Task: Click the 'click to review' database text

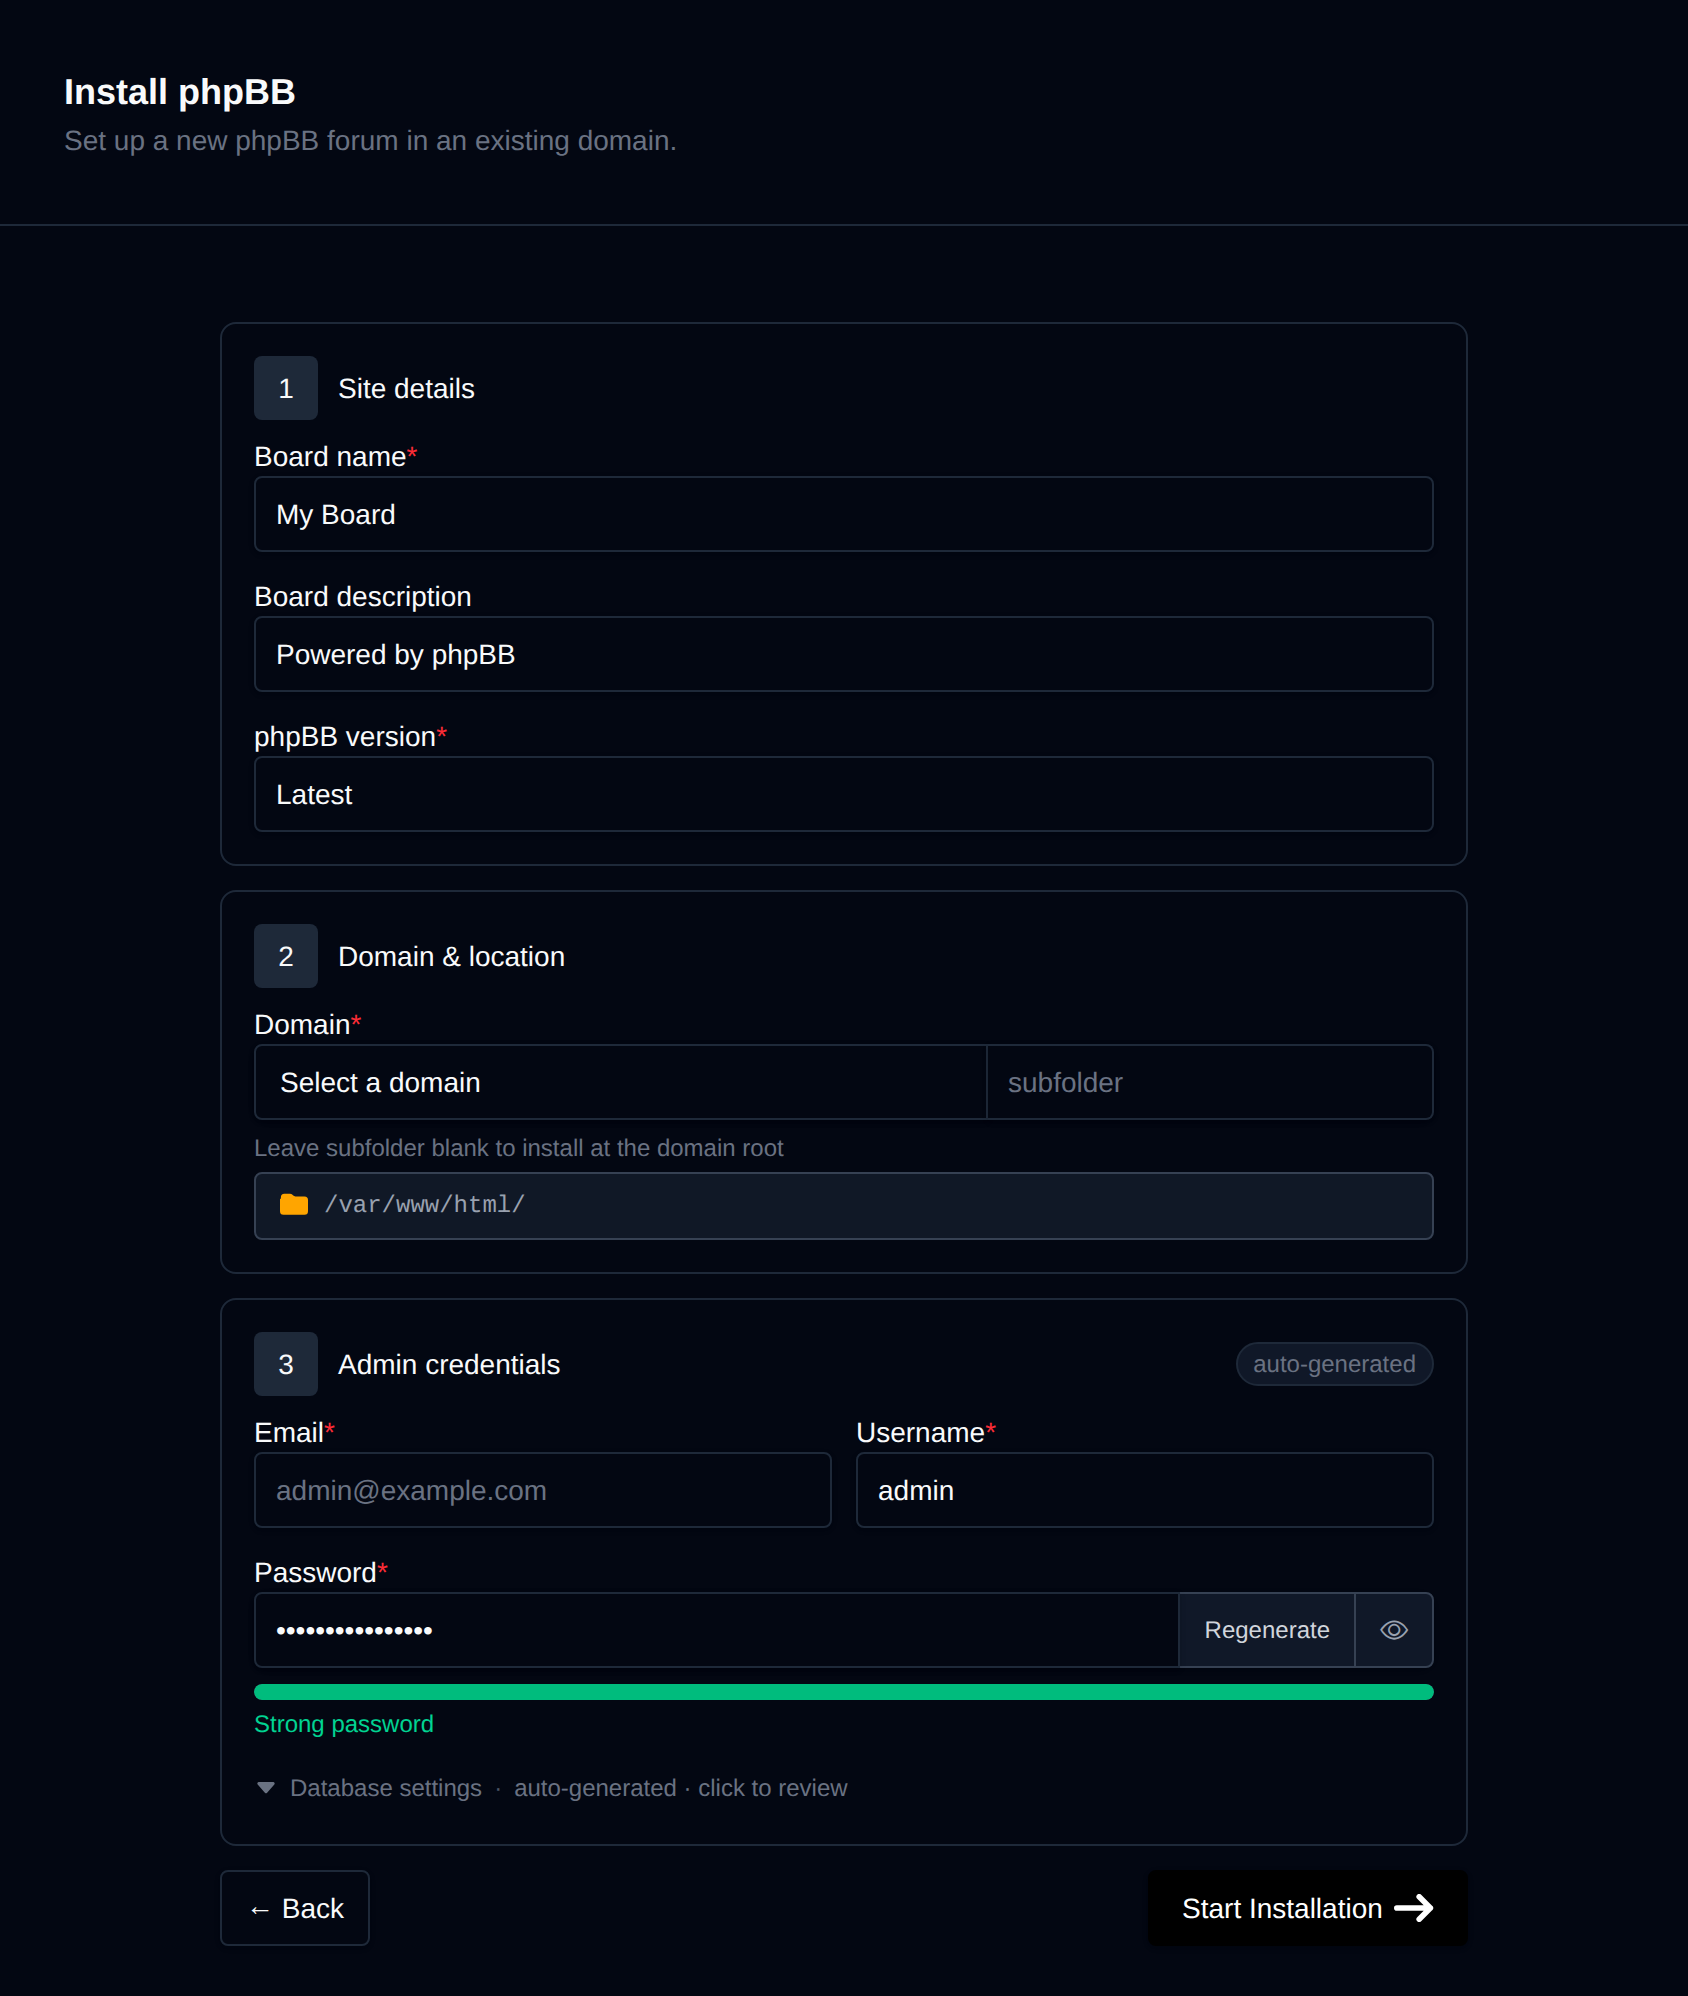Action: pyautogui.click(x=772, y=1788)
